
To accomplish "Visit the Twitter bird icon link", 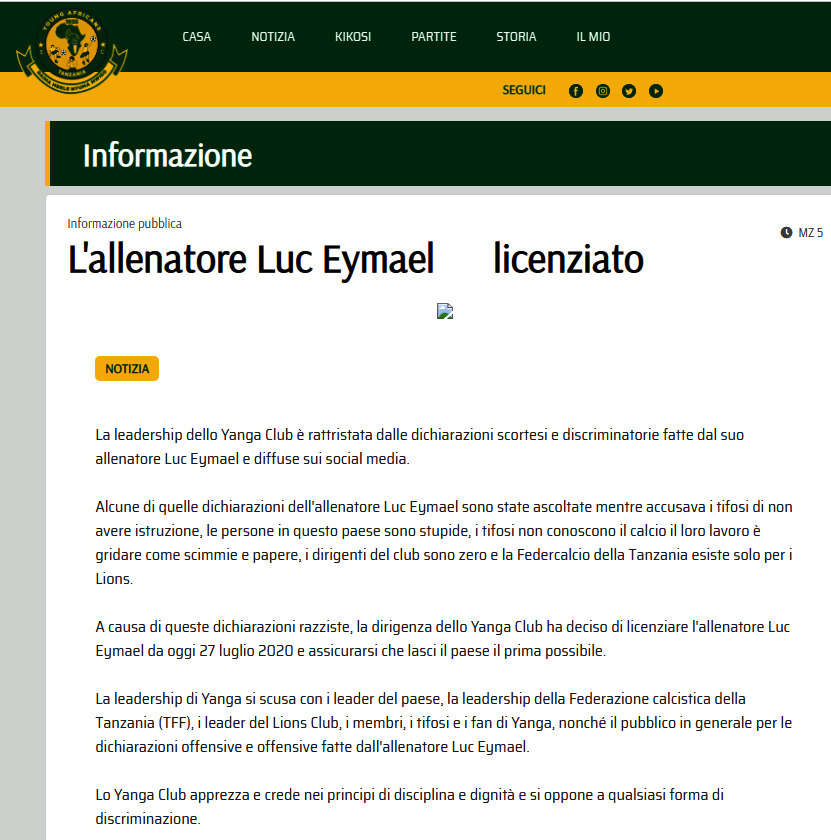I will click(x=629, y=91).
